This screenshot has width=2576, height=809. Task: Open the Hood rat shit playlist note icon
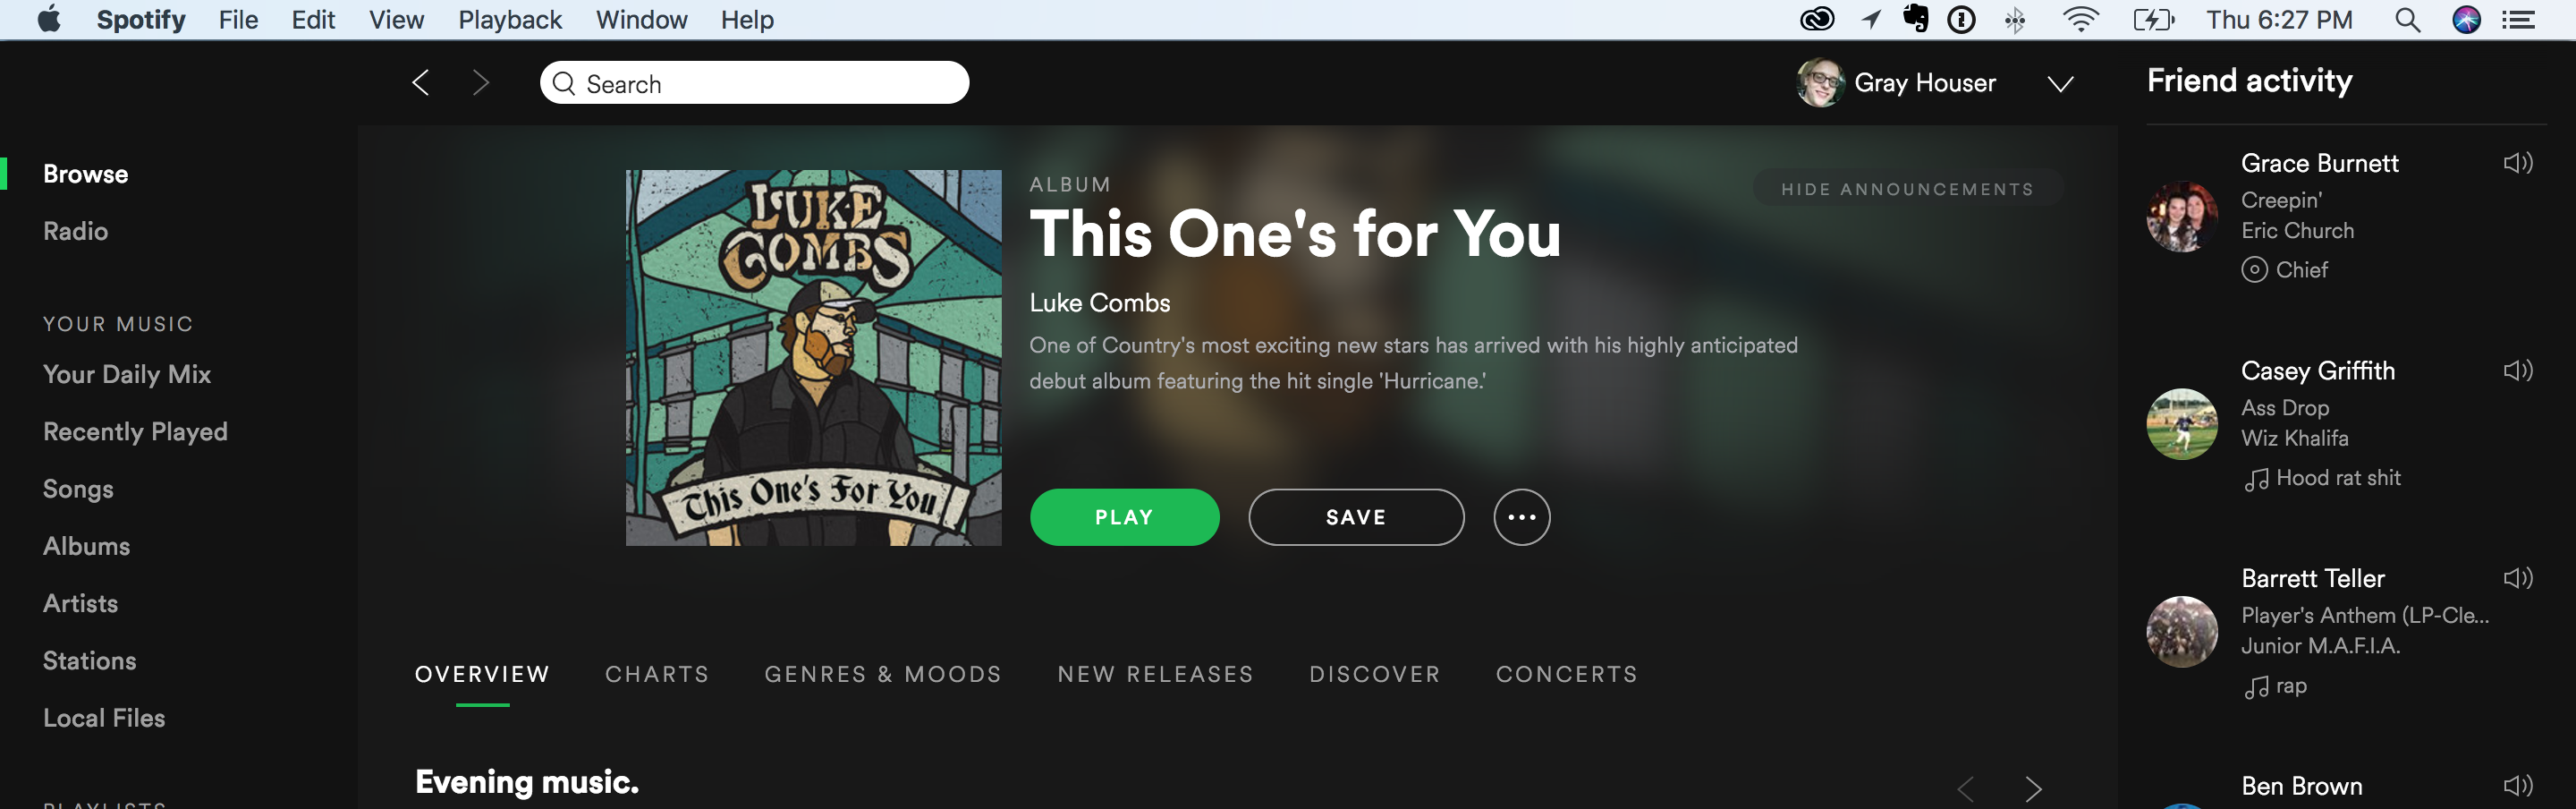tap(2256, 479)
